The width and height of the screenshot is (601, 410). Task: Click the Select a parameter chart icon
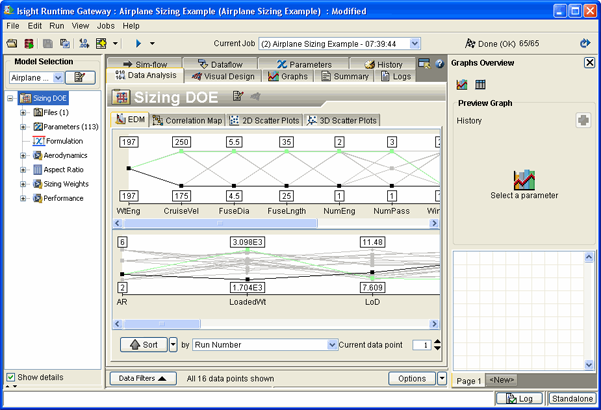pos(524,180)
